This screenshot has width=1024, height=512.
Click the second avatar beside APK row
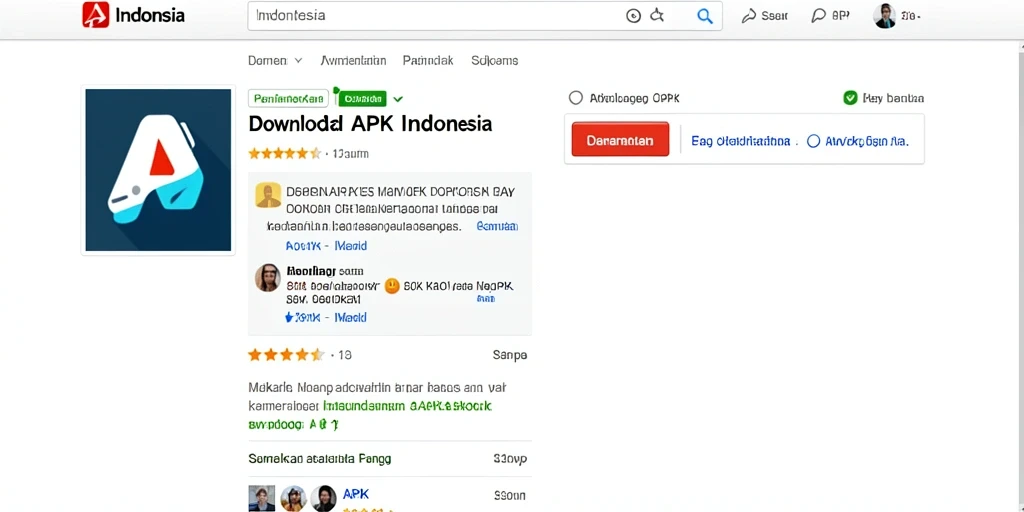click(293, 498)
